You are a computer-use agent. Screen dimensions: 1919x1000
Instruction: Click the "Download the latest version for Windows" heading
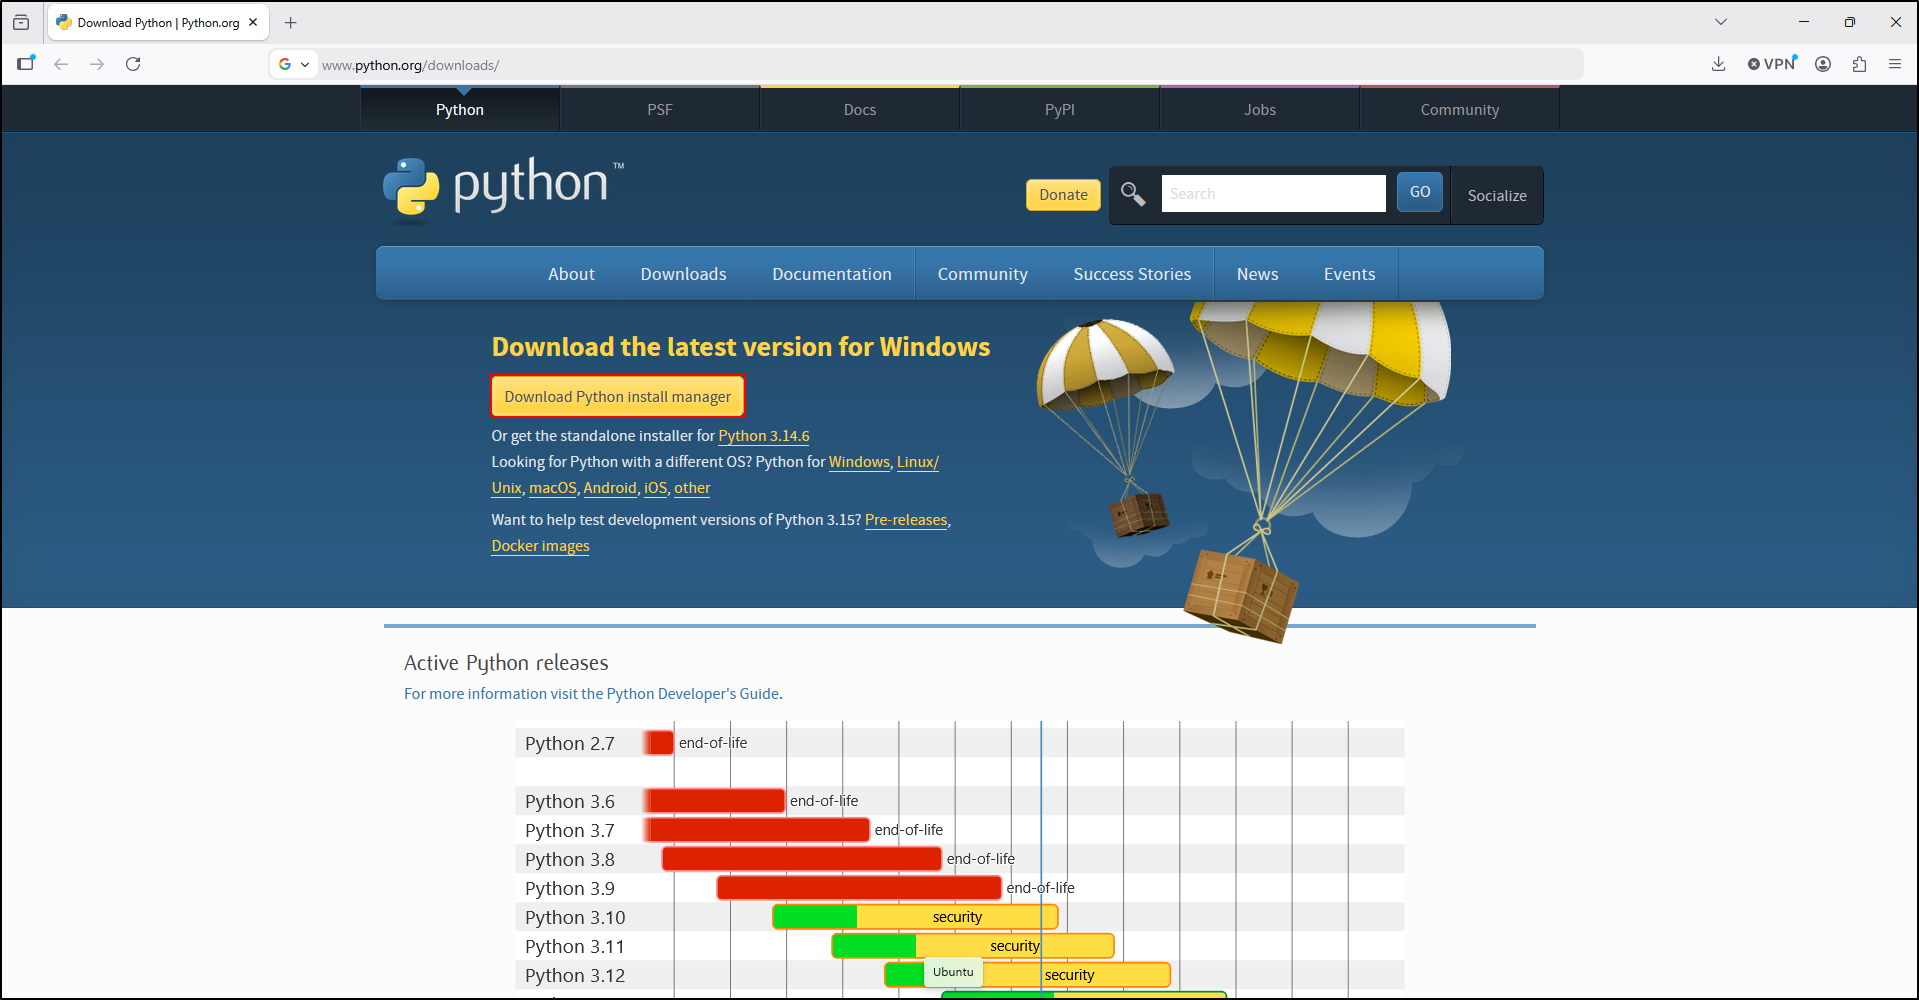click(741, 347)
